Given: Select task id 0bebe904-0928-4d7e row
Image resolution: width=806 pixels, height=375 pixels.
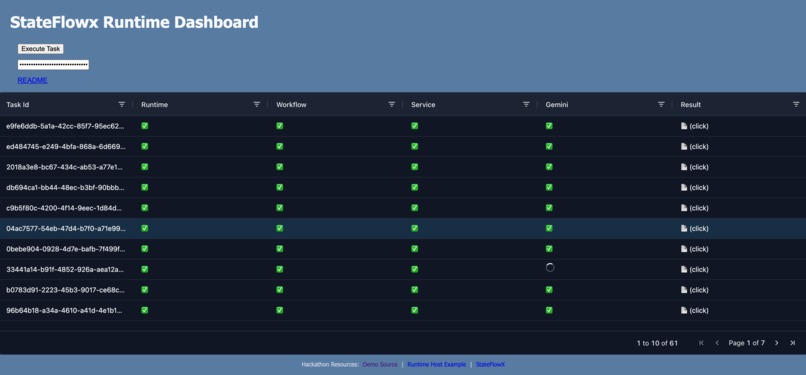Looking at the screenshot, I should [x=403, y=249].
